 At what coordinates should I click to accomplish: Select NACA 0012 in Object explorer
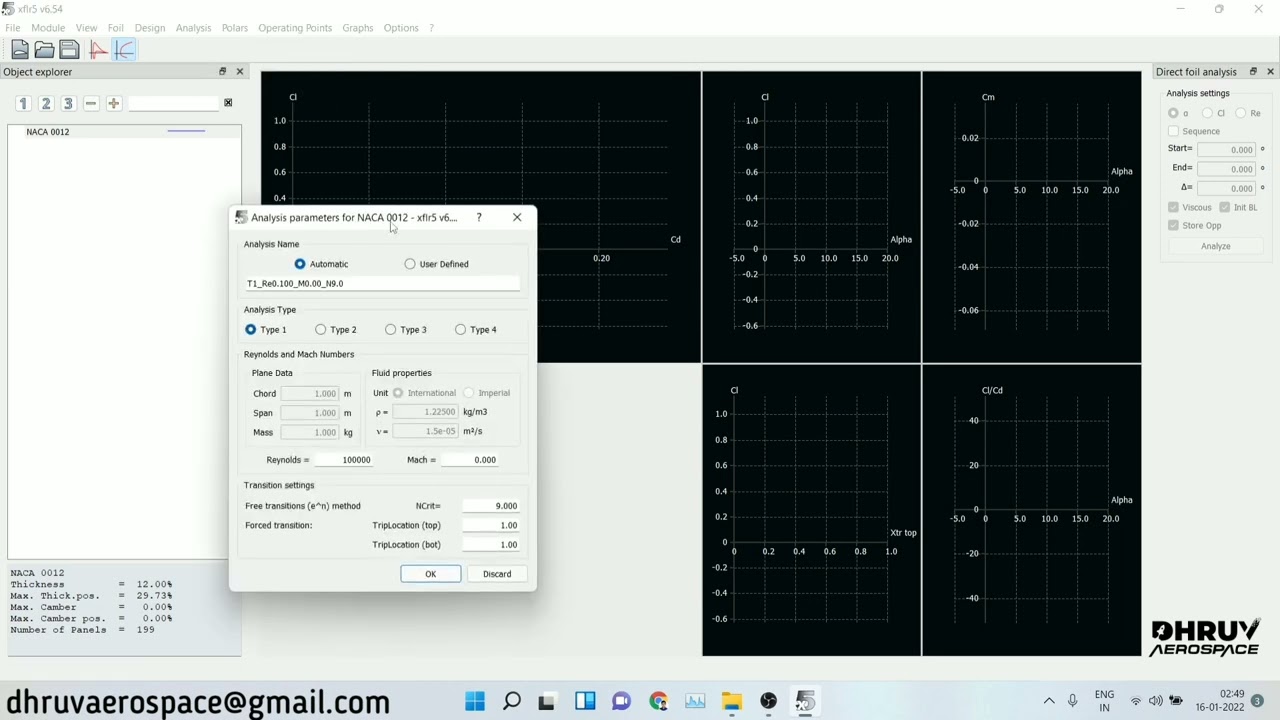48,132
